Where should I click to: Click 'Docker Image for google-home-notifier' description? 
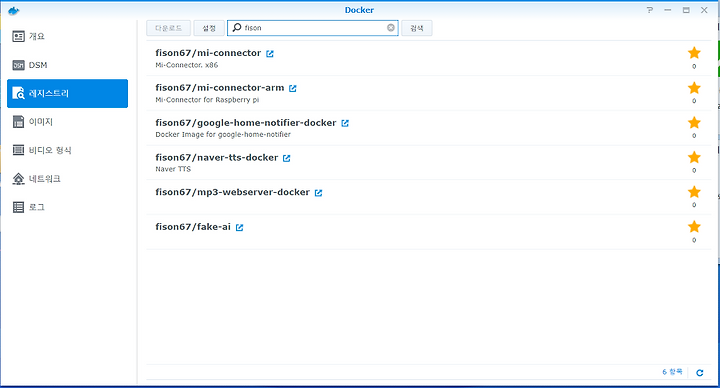coord(223,135)
